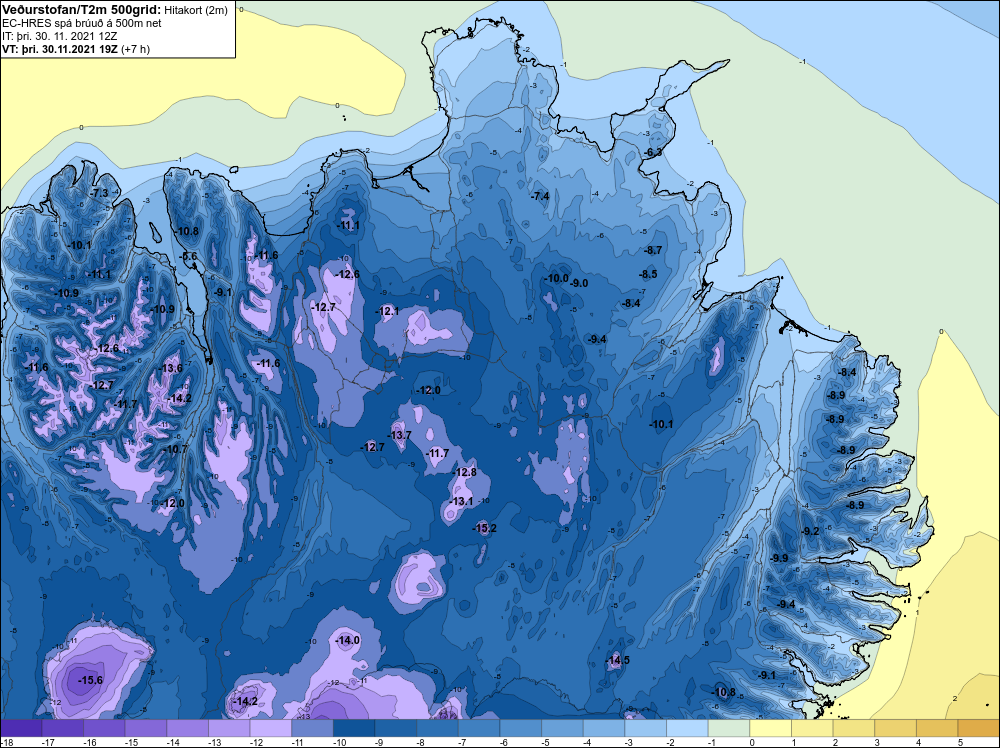Click the -7.3 temperature label
The height and width of the screenshot is (748, 1000).
[x=99, y=193]
